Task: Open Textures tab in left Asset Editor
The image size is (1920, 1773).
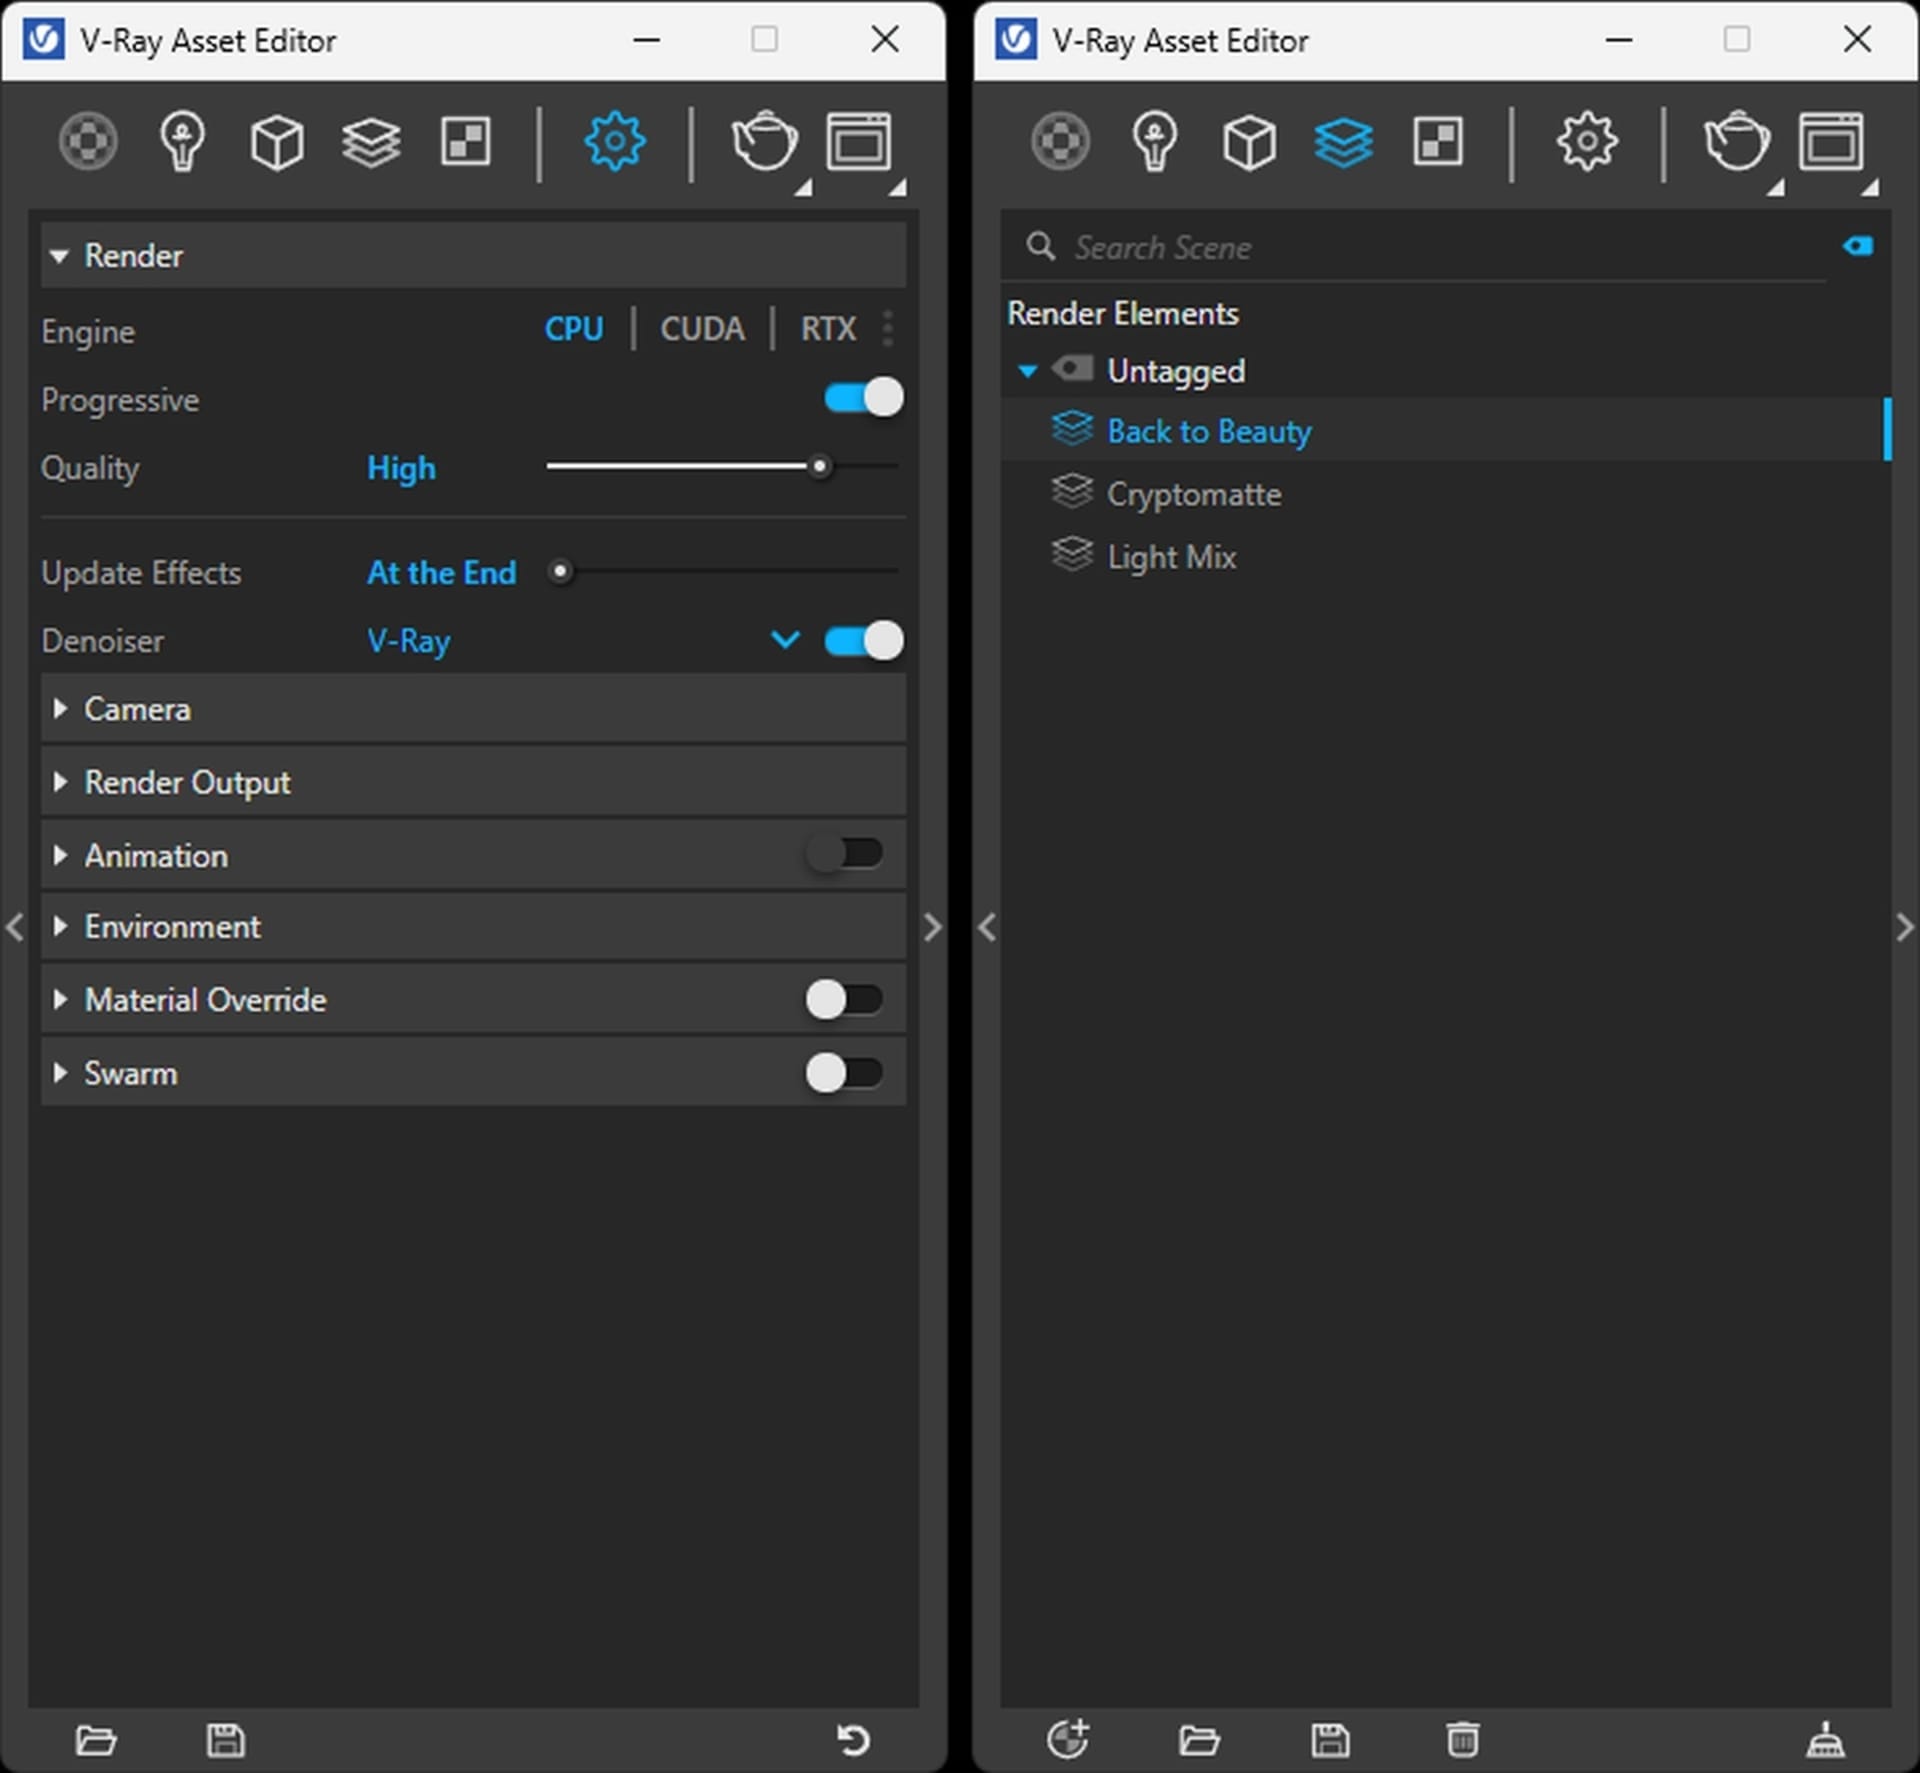Action: click(x=466, y=141)
